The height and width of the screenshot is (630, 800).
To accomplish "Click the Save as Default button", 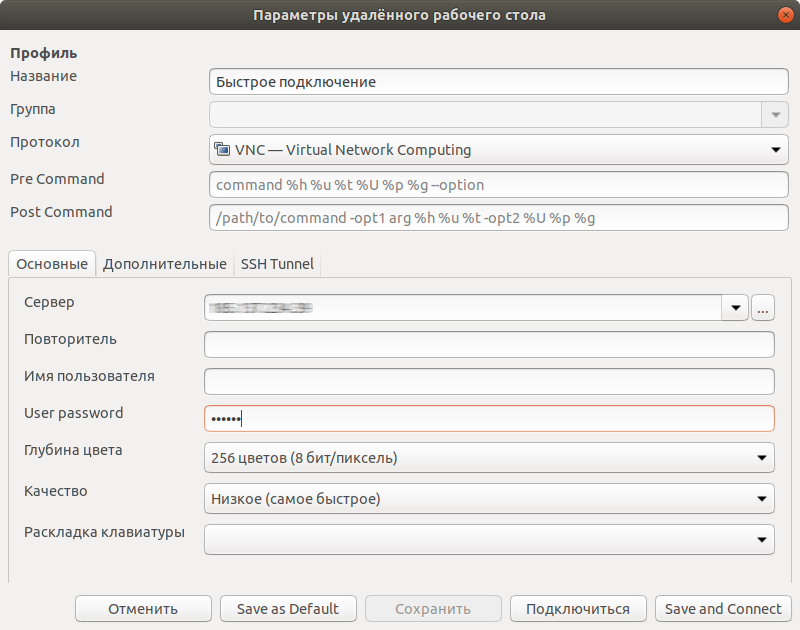I will 288,609.
